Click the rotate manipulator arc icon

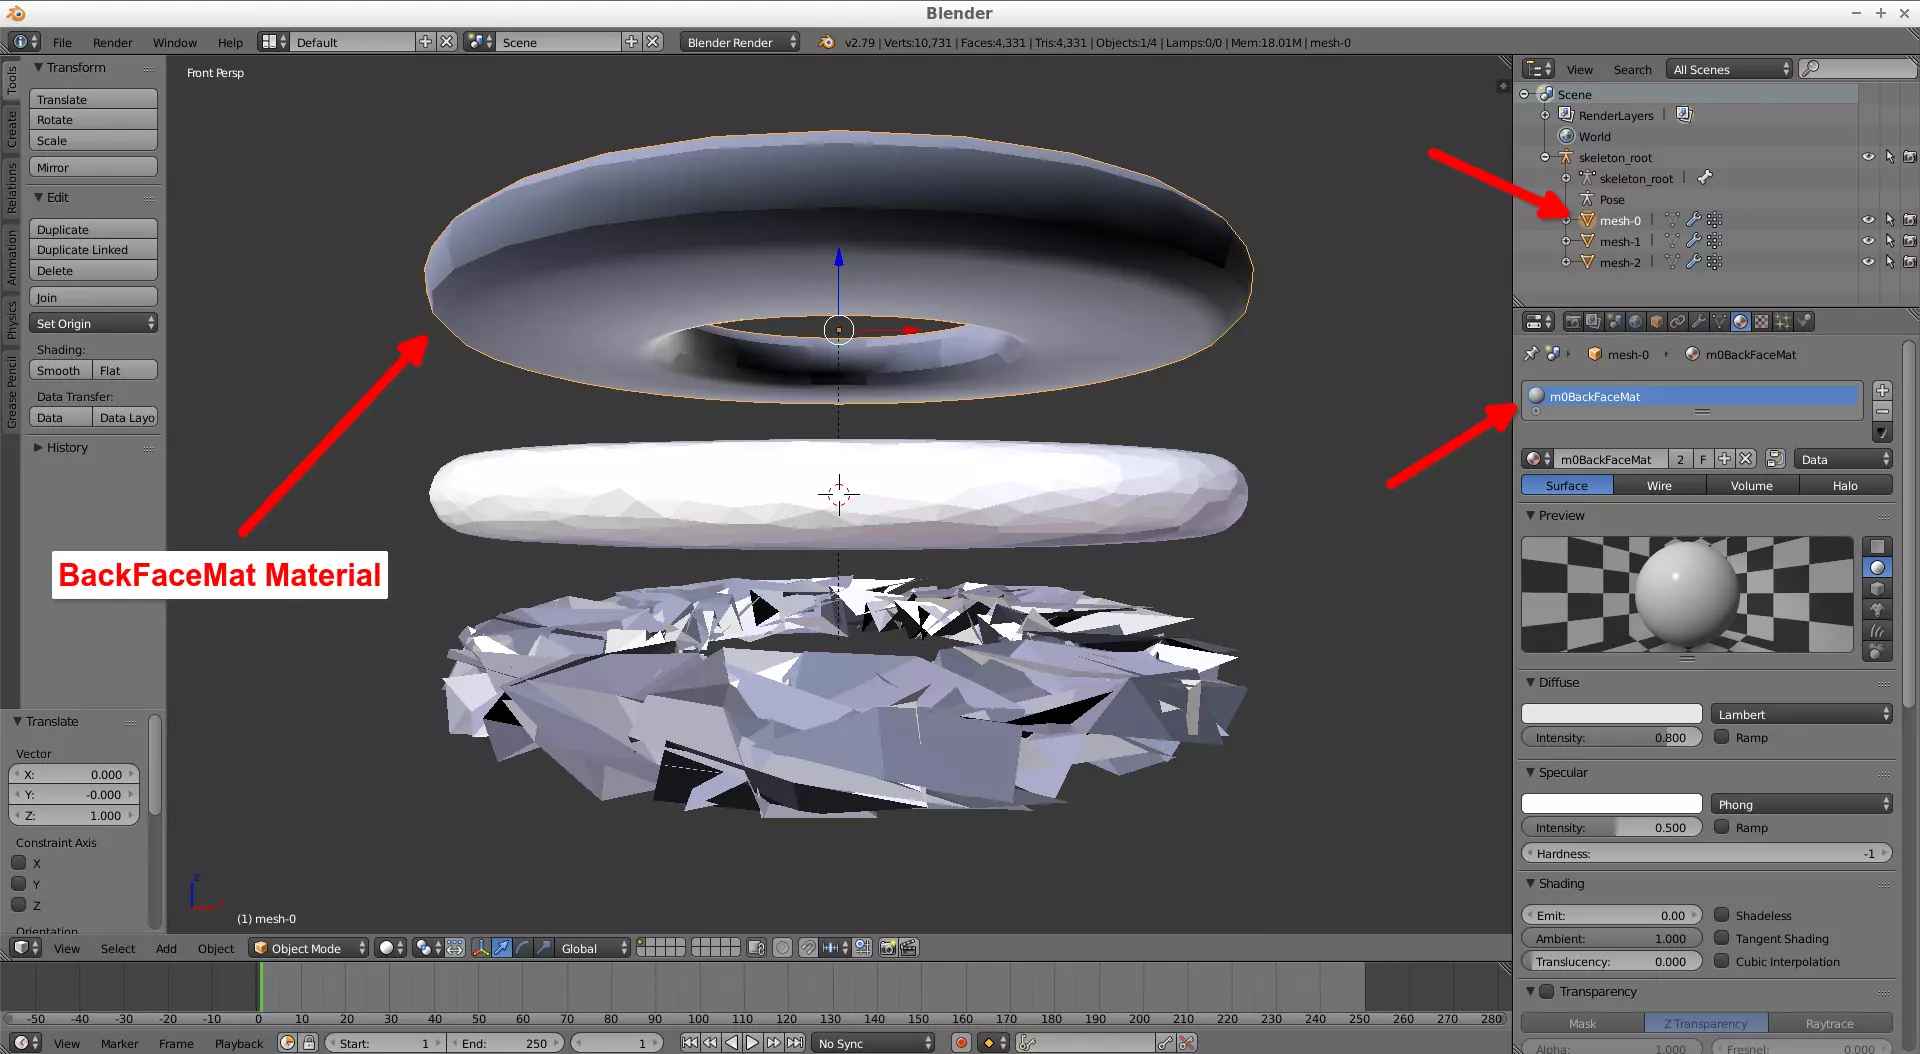pos(522,948)
